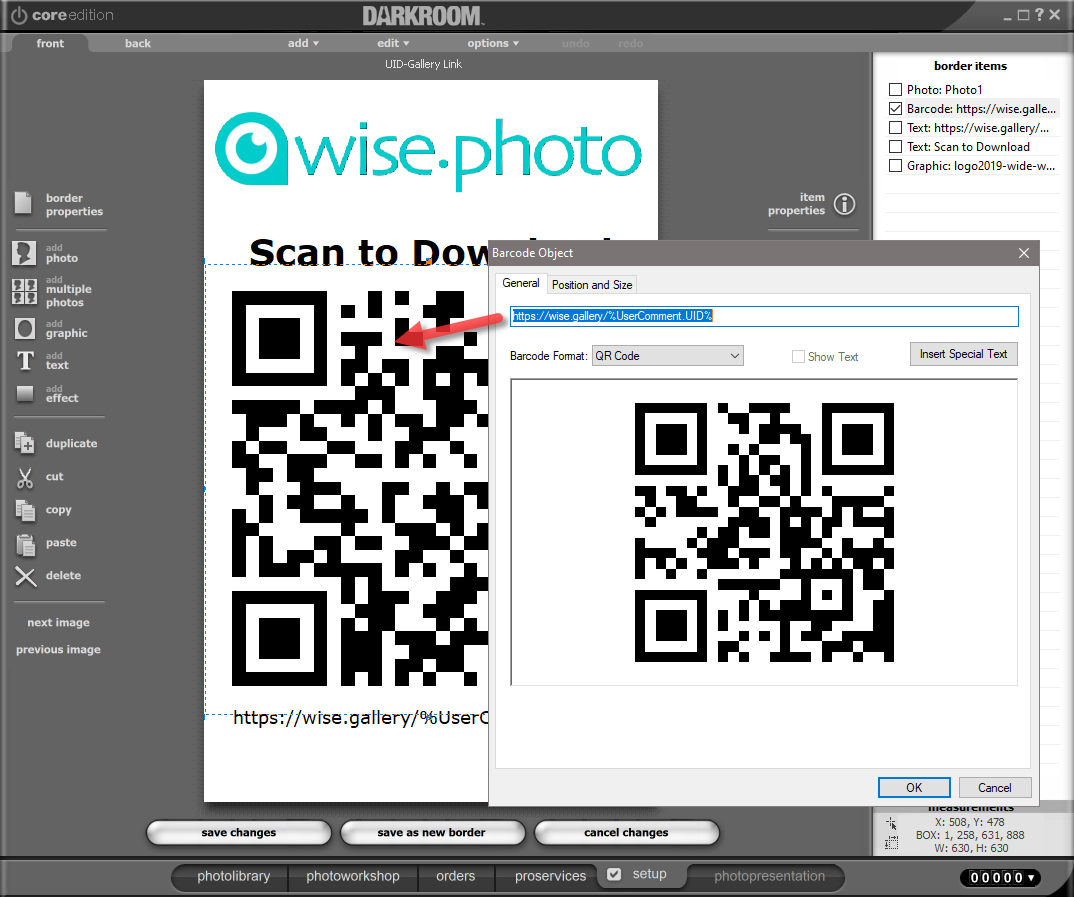The image size is (1074, 897).
Task: Close the Barcode Object dialog
Action: click(x=1024, y=253)
